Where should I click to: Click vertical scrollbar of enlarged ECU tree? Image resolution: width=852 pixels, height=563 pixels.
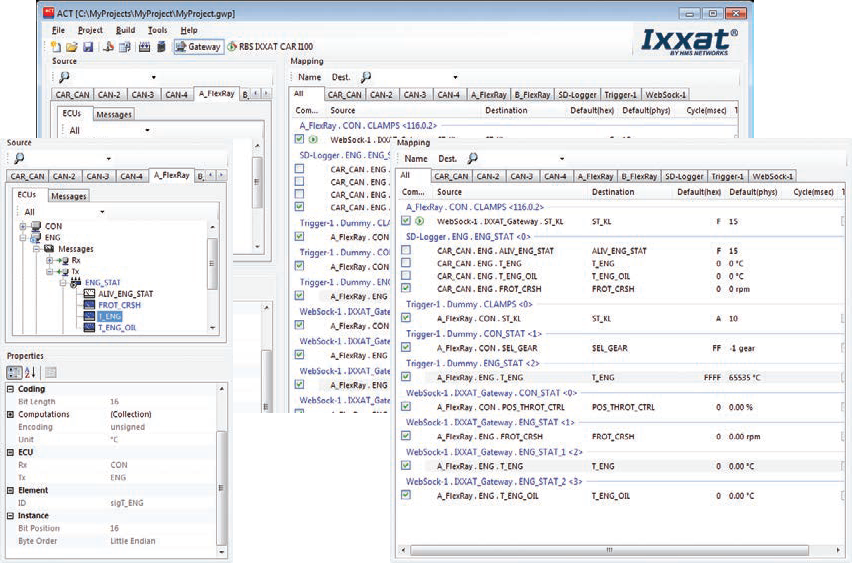212,264
